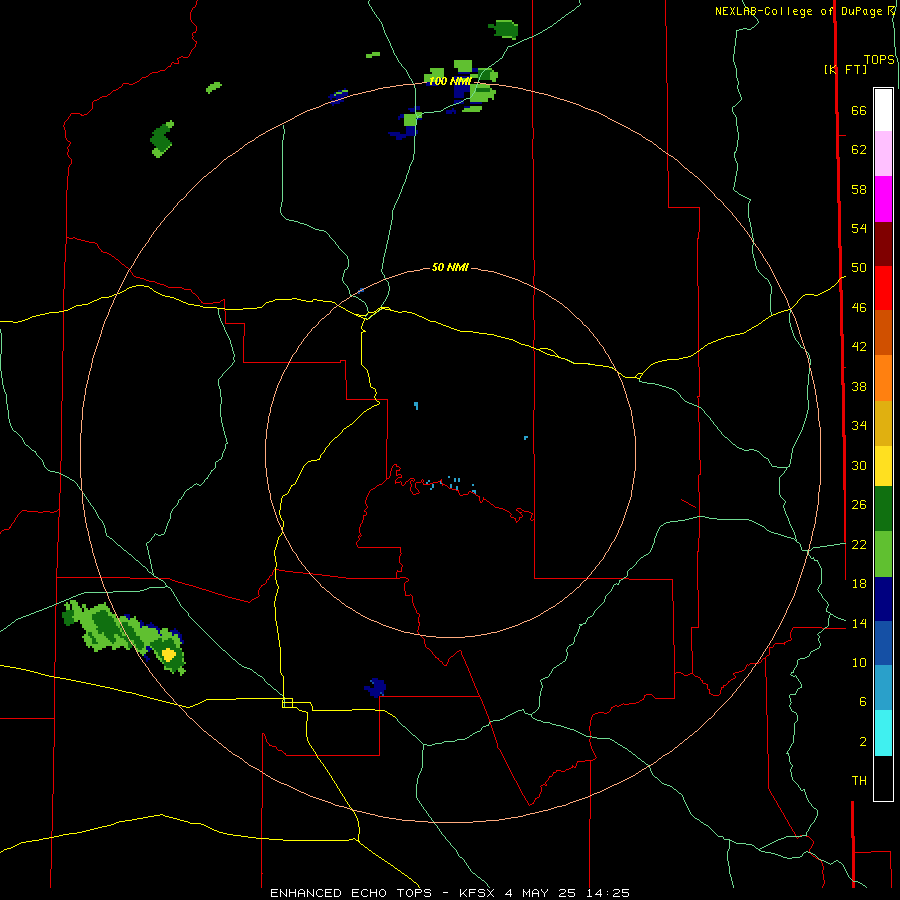Click the 100 NMI range ring label
The width and height of the screenshot is (900, 900).
pyautogui.click(x=450, y=81)
